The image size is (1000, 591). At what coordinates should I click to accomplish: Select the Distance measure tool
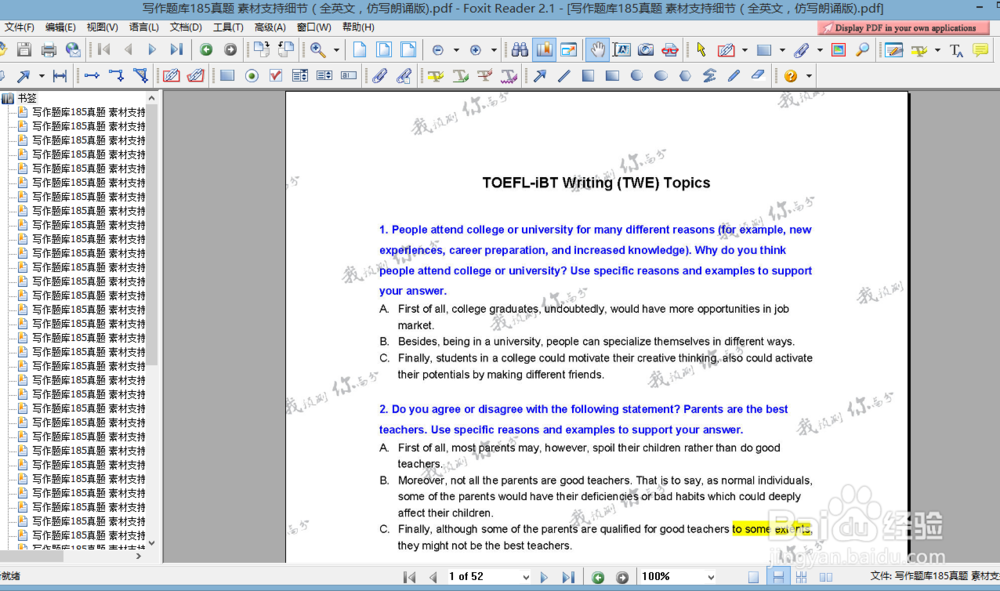pyautogui.click(x=59, y=76)
